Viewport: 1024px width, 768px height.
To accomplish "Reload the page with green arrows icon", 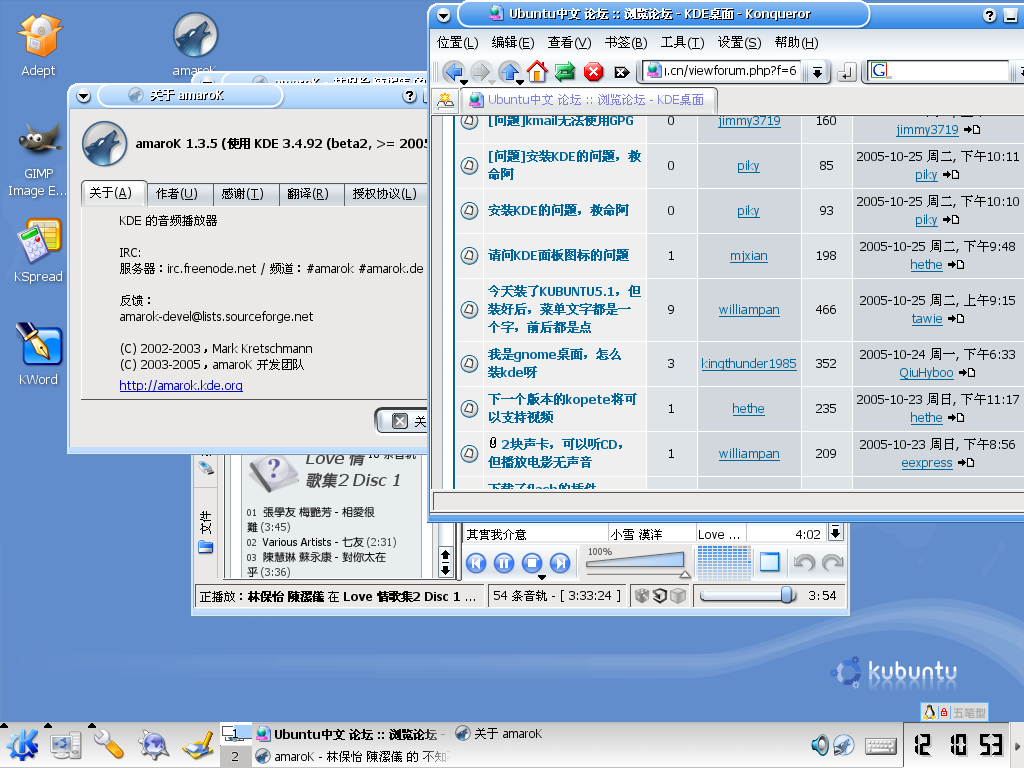I will point(565,71).
